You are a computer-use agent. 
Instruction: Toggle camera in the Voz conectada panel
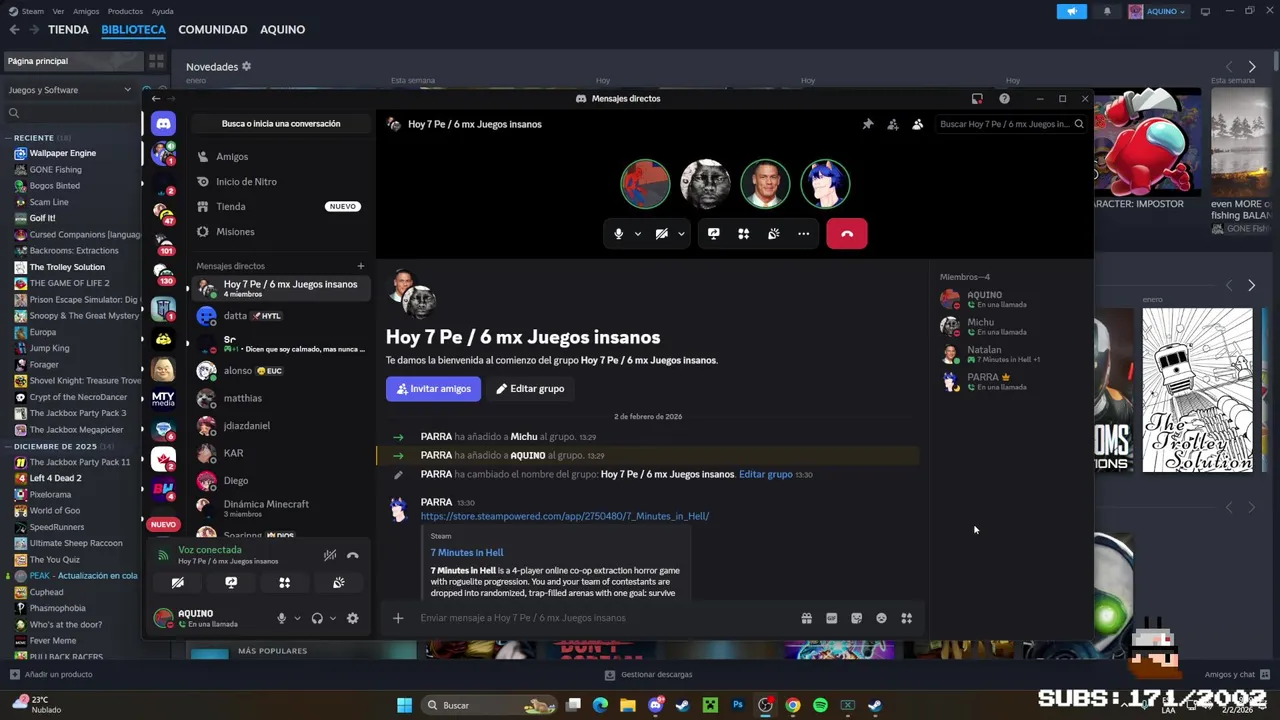(177, 583)
